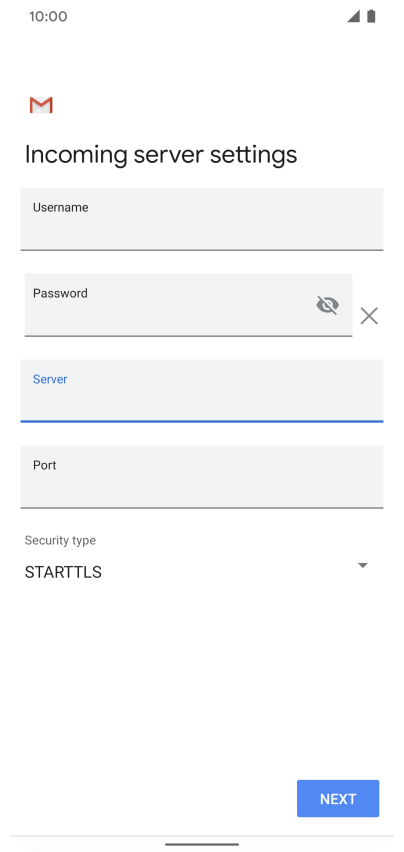The height and width of the screenshot is (852, 404).
Task: Click the Username field label text
Action: point(61,207)
